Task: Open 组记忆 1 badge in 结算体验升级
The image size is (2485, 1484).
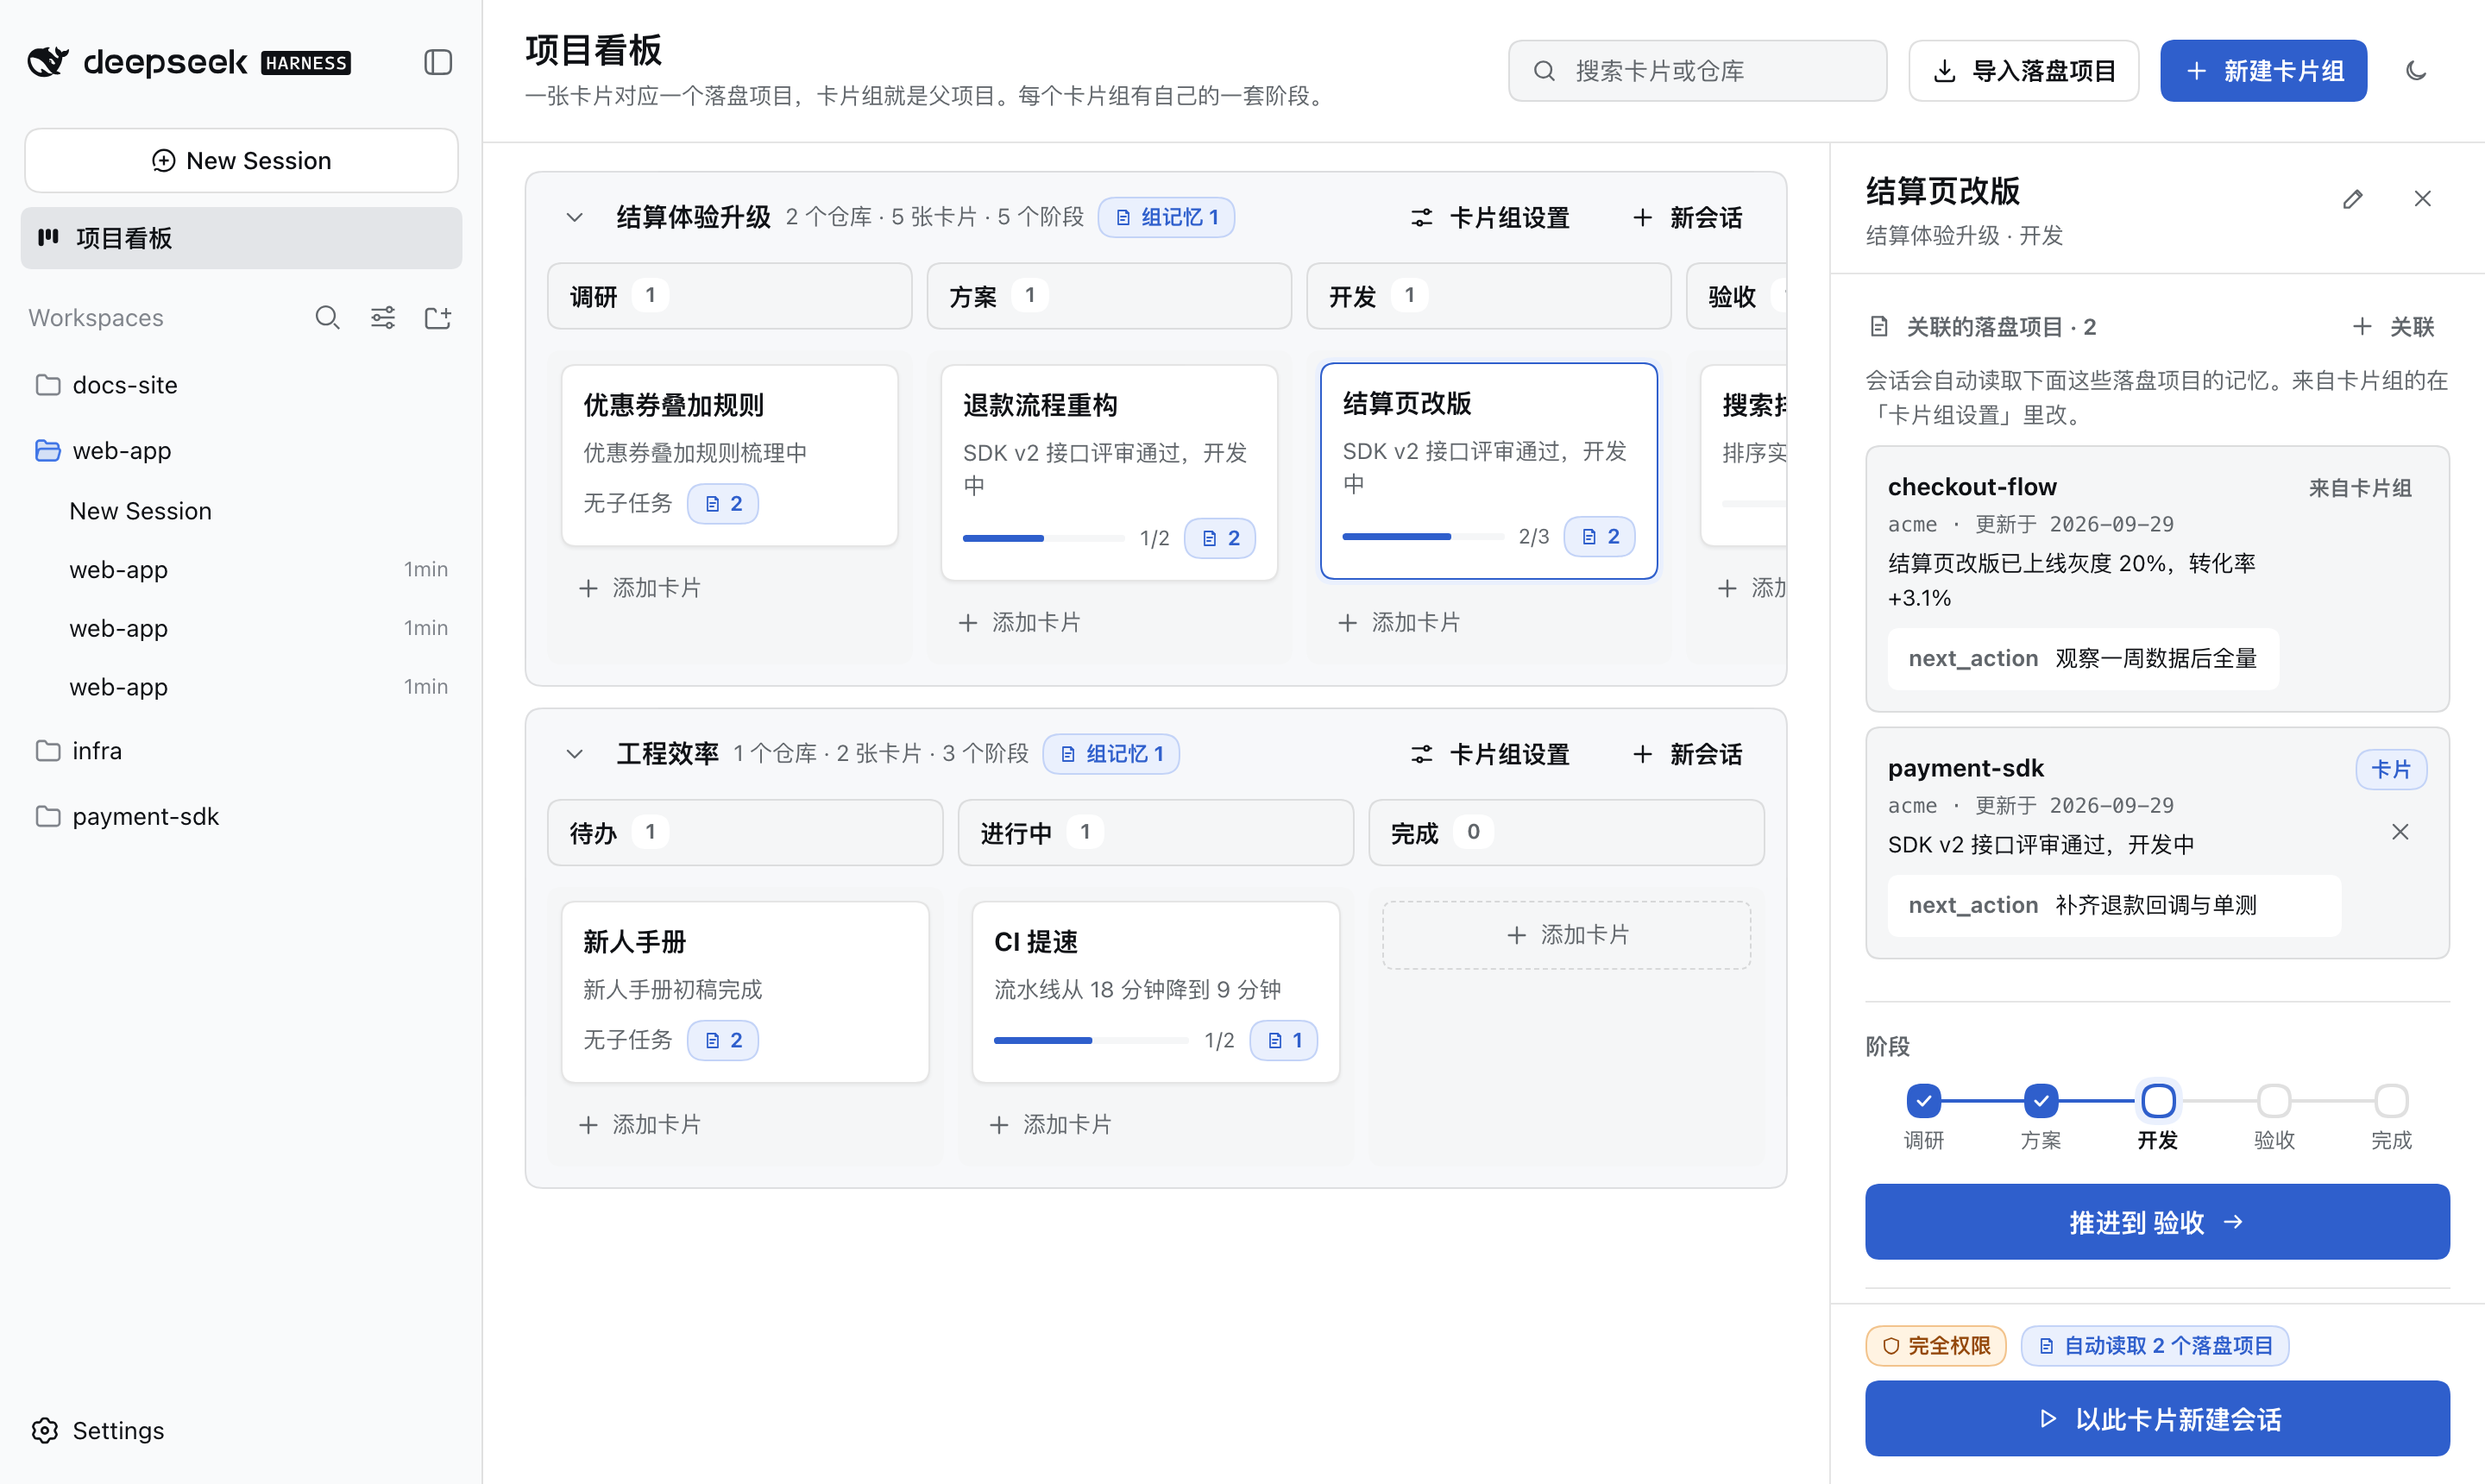Action: [1166, 217]
